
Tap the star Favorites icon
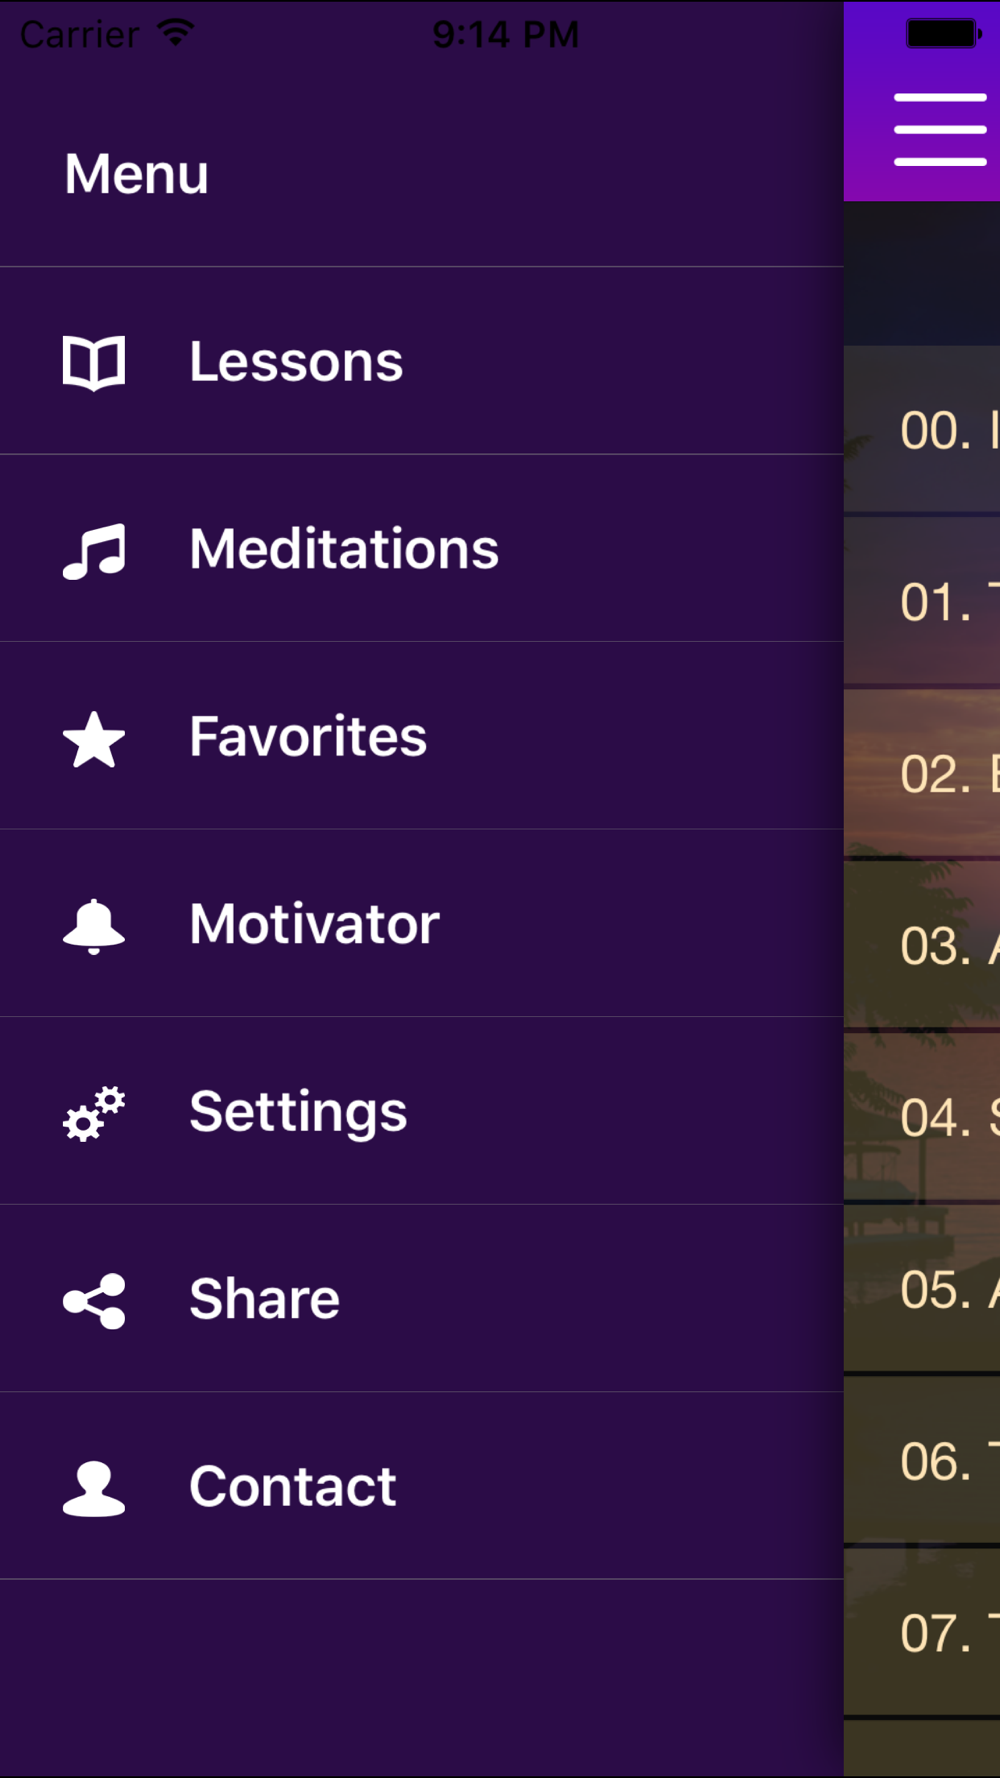point(94,739)
